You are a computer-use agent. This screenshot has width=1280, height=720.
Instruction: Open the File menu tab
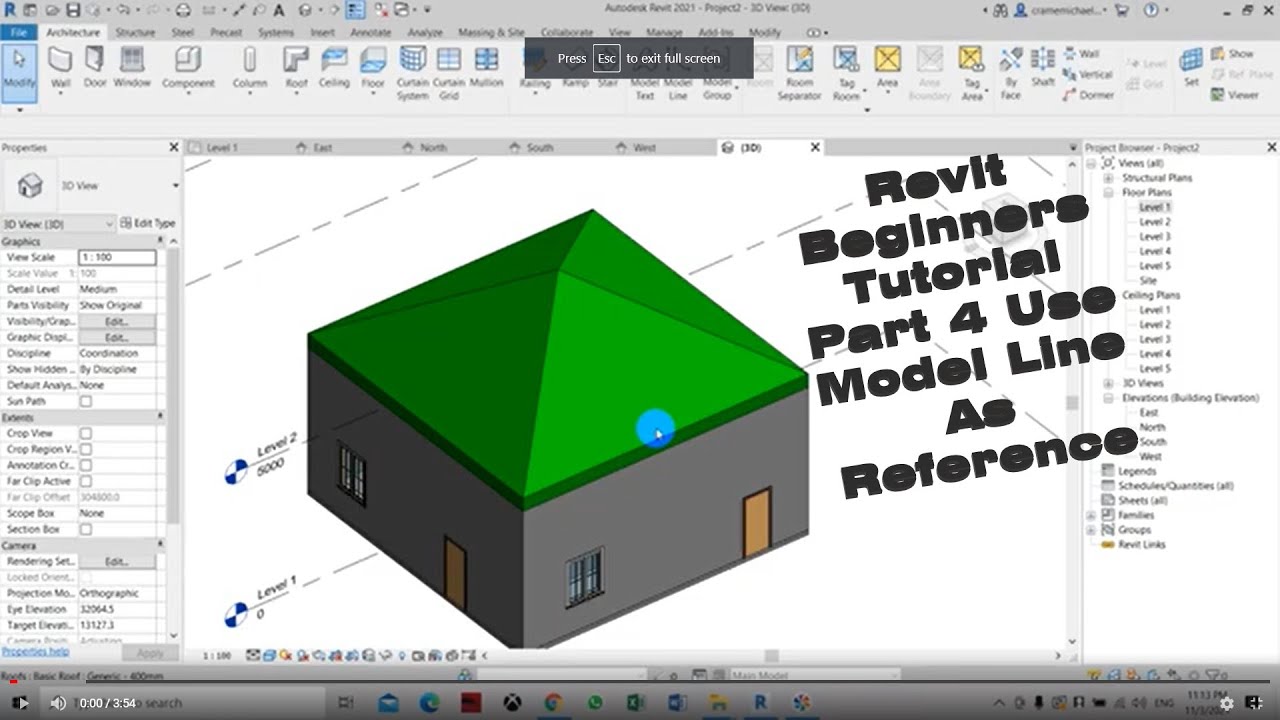[19, 32]
